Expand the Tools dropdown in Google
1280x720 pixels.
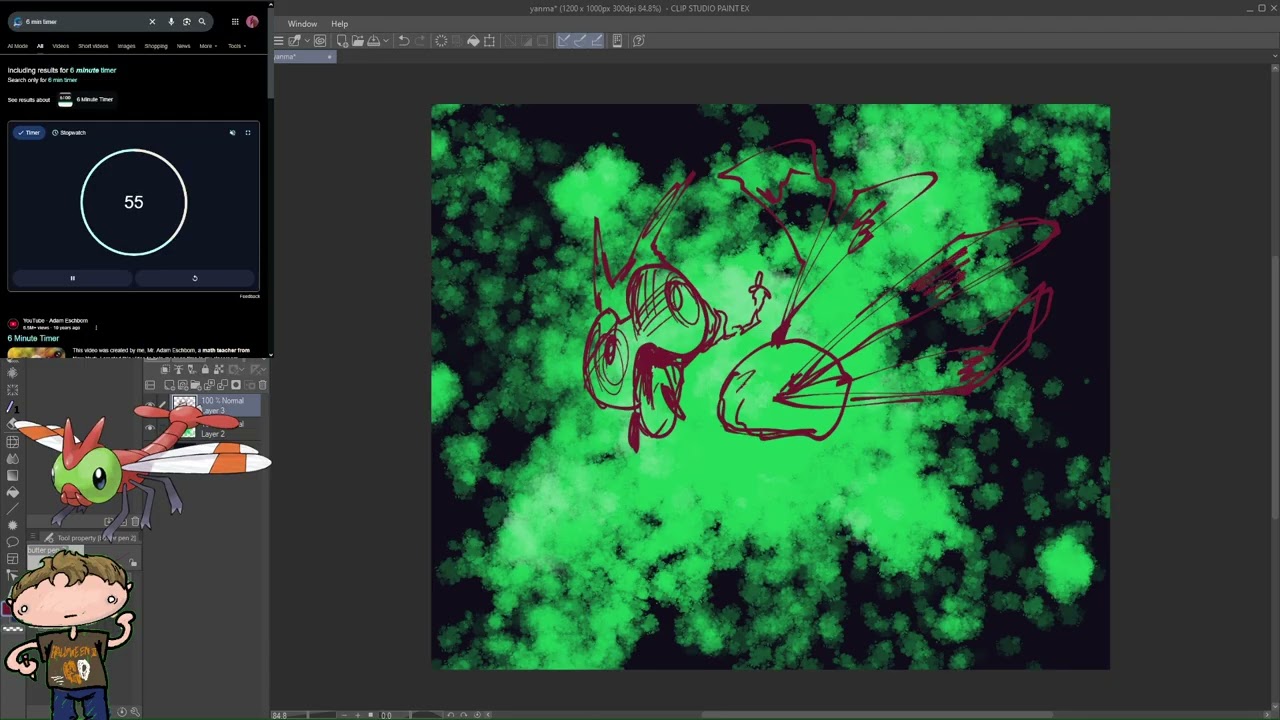236,46
